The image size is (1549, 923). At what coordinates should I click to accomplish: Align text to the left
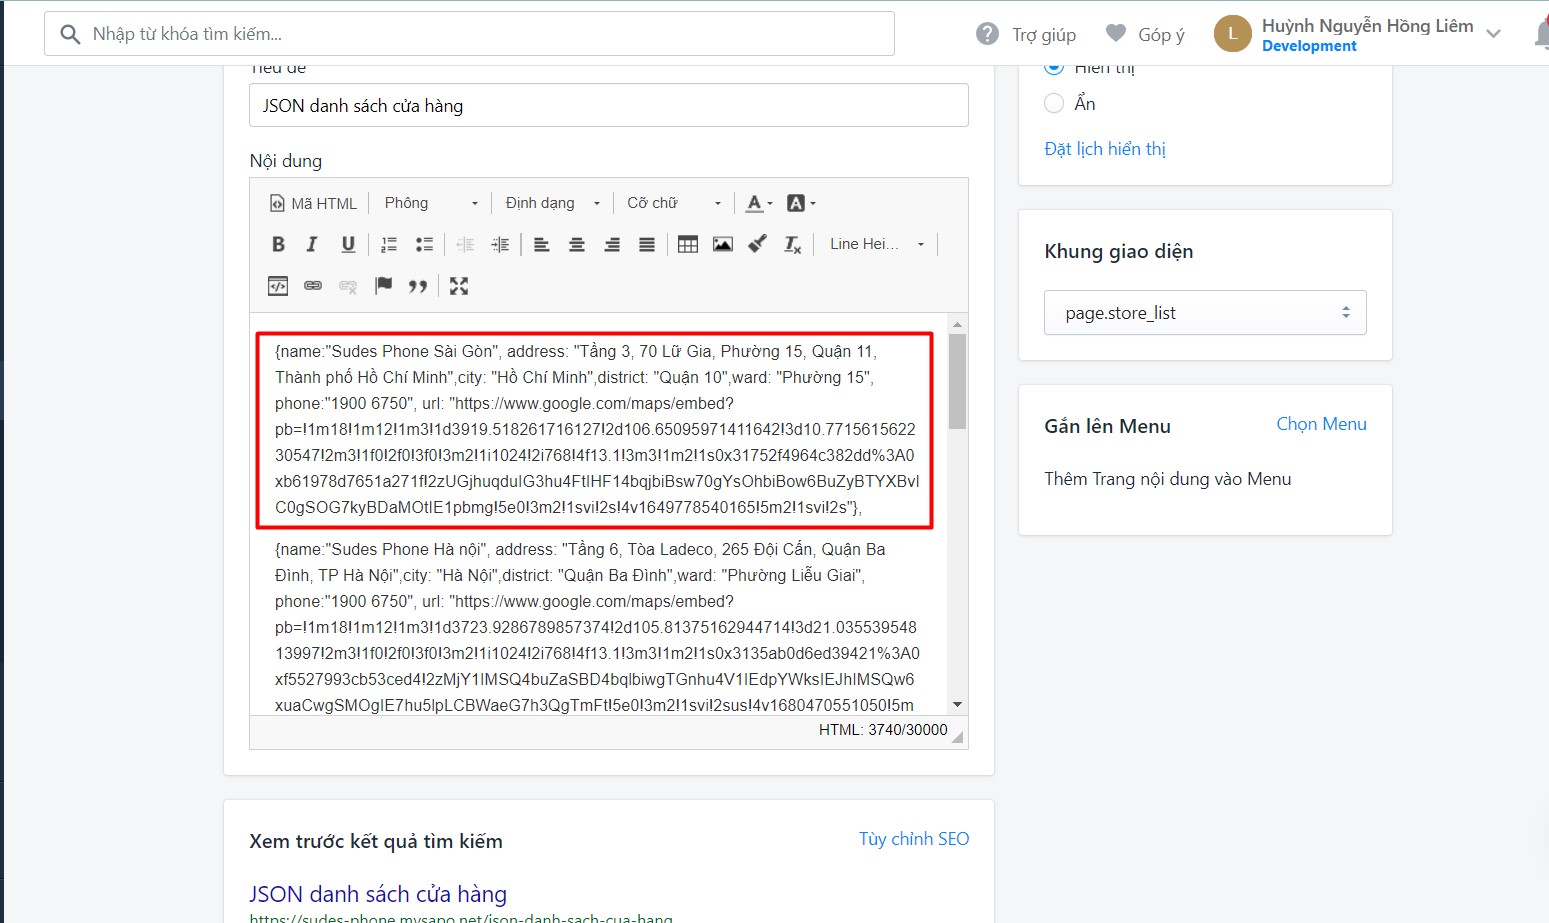(542, 244)
